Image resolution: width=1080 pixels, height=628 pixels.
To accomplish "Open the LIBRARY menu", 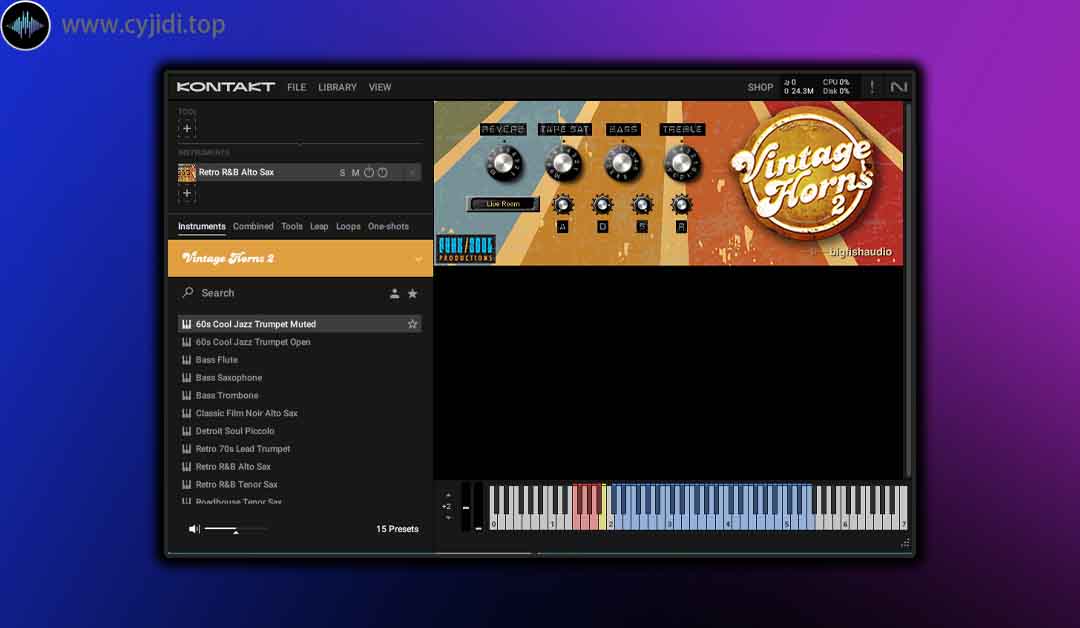I will [x=338, y=87].
